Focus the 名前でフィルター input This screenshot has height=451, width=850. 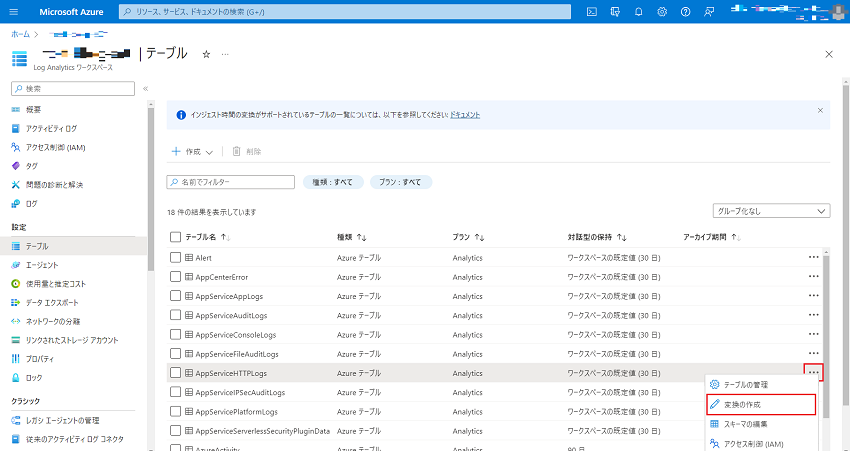[x=230, y=182]
